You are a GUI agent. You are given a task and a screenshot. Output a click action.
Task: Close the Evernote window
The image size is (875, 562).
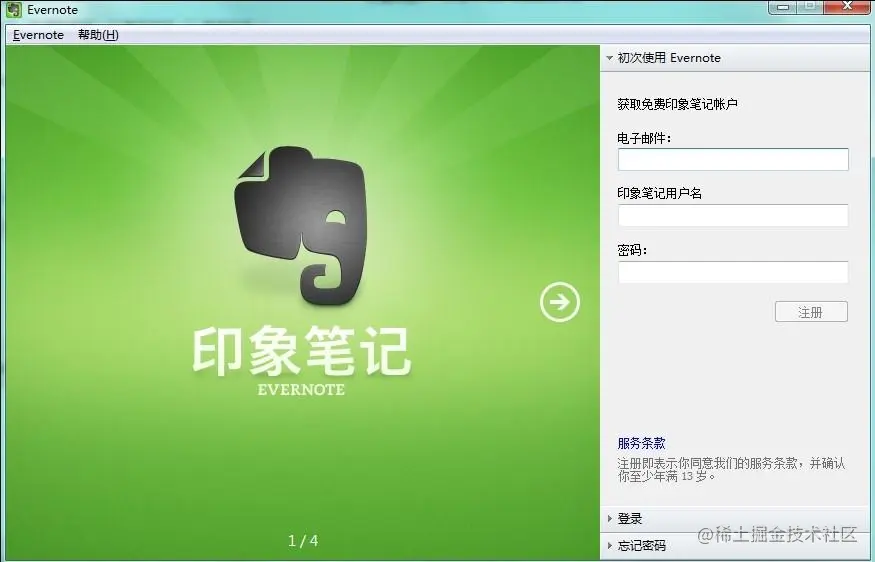pos(847,7)
